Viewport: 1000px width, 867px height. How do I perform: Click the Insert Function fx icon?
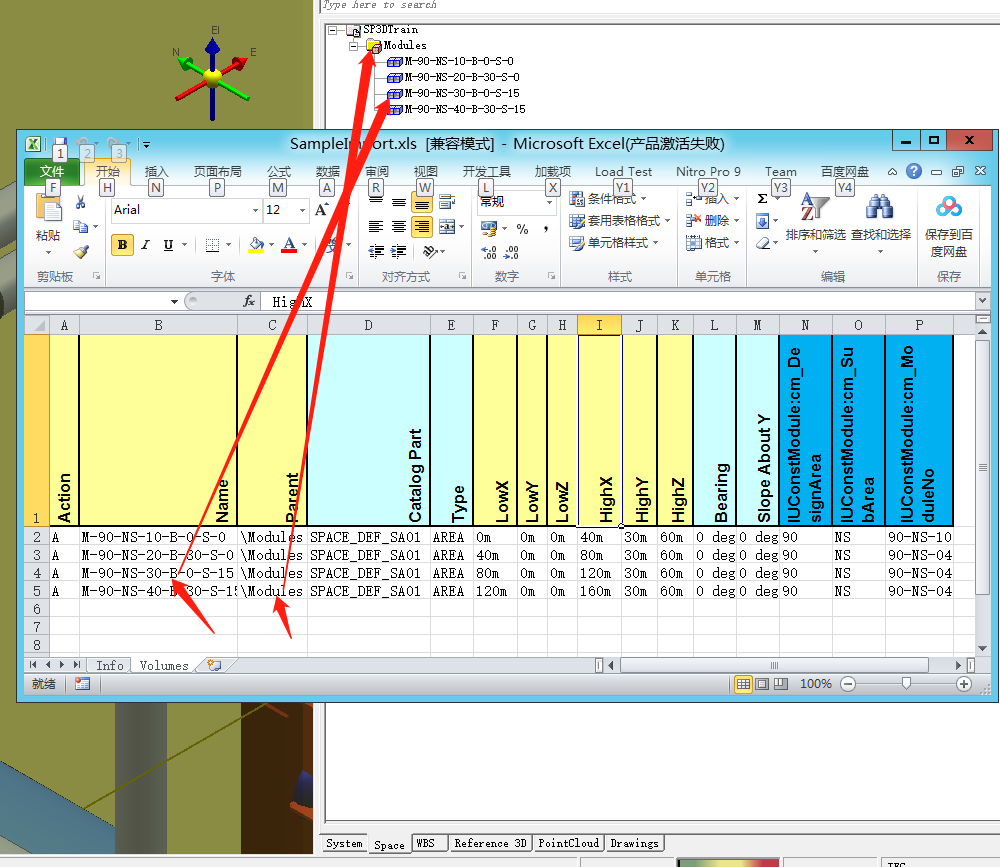tap(249, 301)
